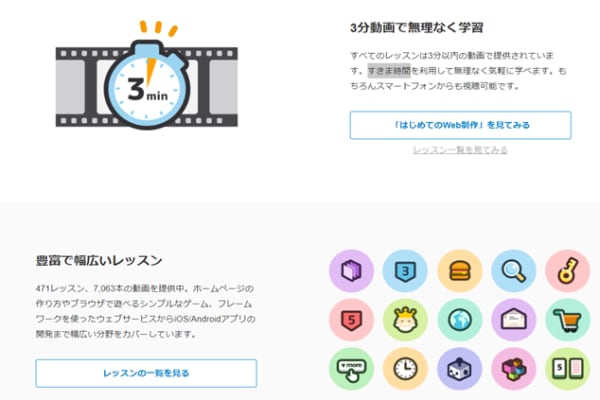
Task: Open the globe lesson icon
Action: pyautogui.click(x=460, y=320)
